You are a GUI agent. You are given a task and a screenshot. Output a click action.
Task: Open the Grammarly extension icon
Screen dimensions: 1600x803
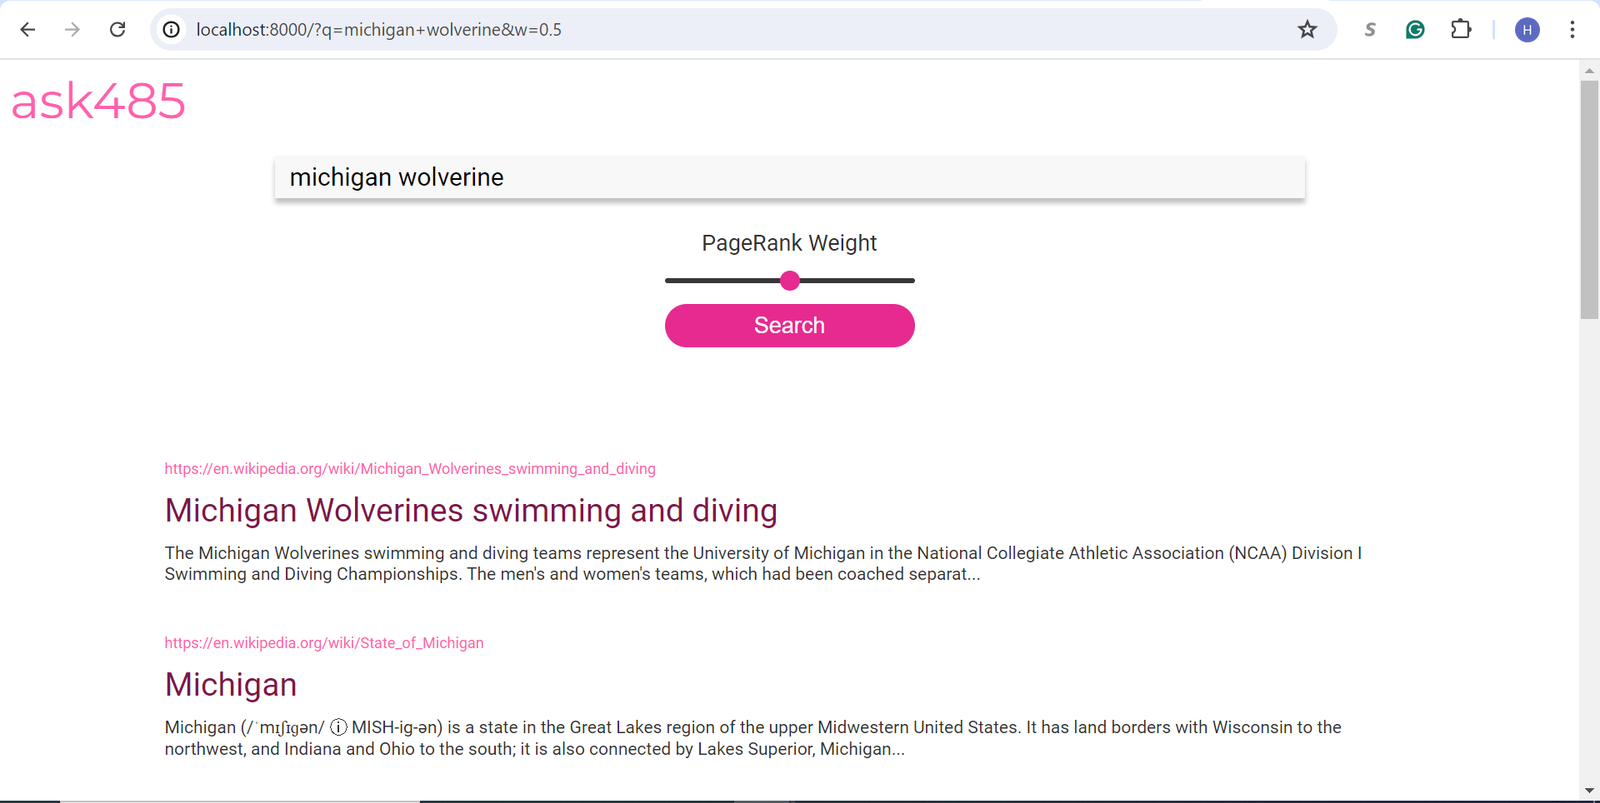(x=1415, y=30)
